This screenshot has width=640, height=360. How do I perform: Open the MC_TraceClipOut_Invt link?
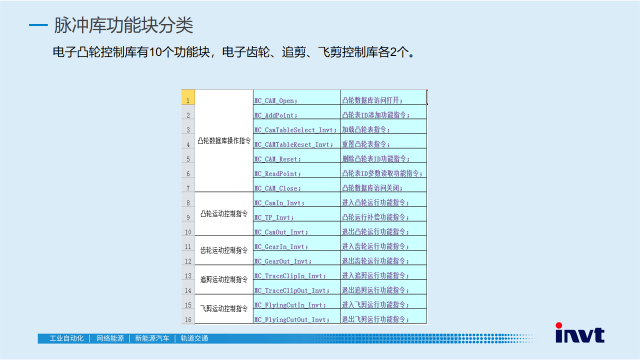click(292, 290)
